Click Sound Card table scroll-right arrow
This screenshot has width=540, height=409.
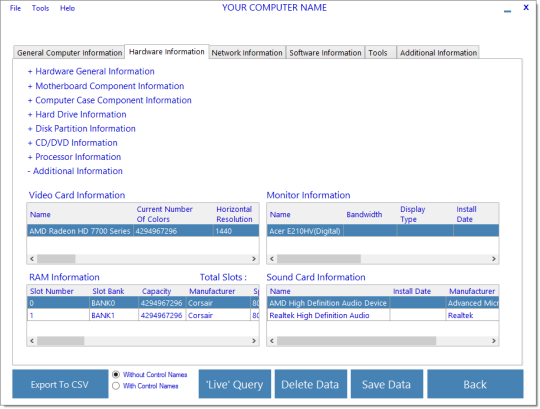(494, 340)
